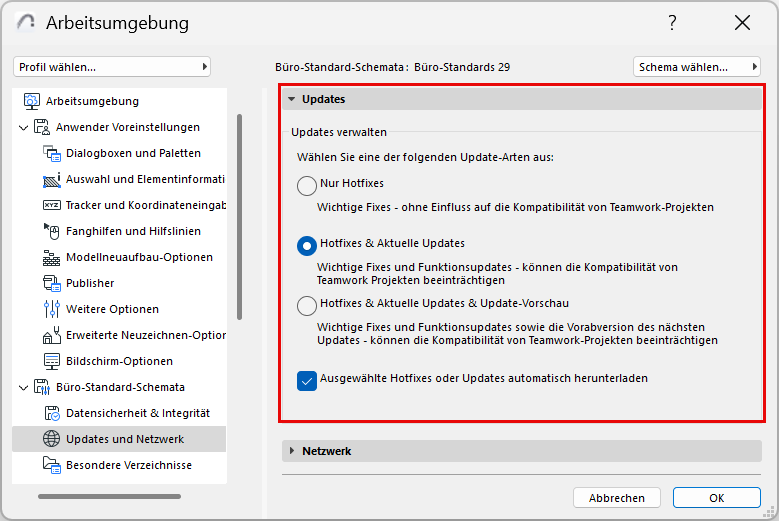Click the Bildschirm-Optionen monitor icon
The width and height of the screenshot is (779, 521).
52,361
